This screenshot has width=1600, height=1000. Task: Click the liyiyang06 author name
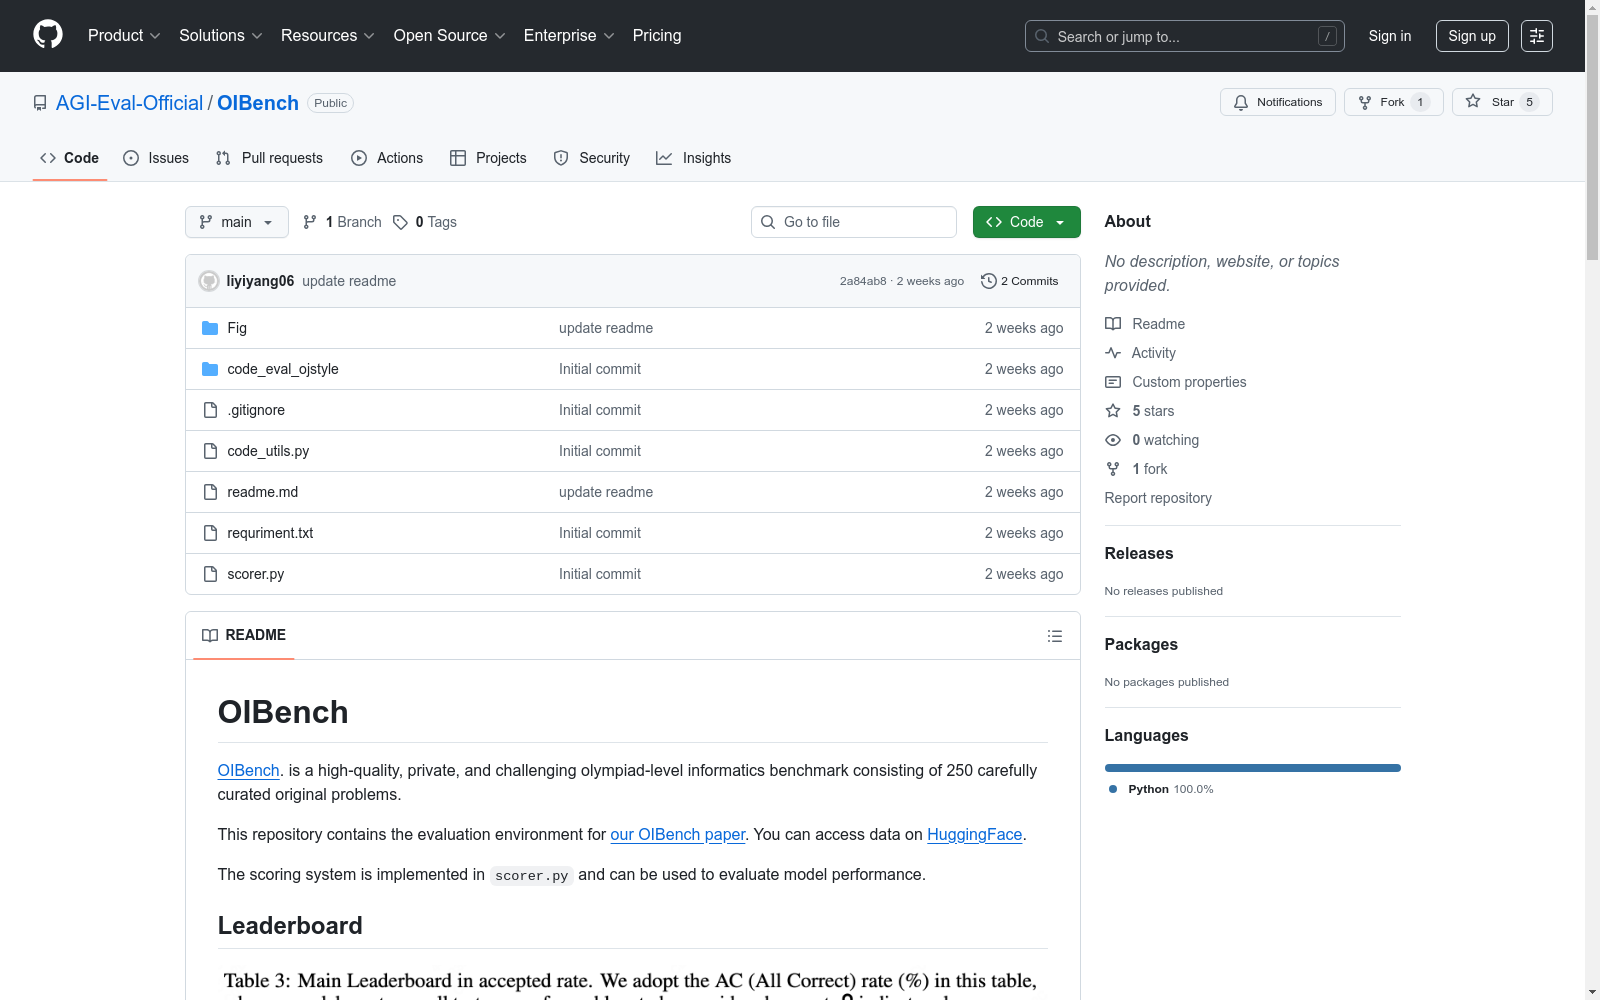click(260, 281)
